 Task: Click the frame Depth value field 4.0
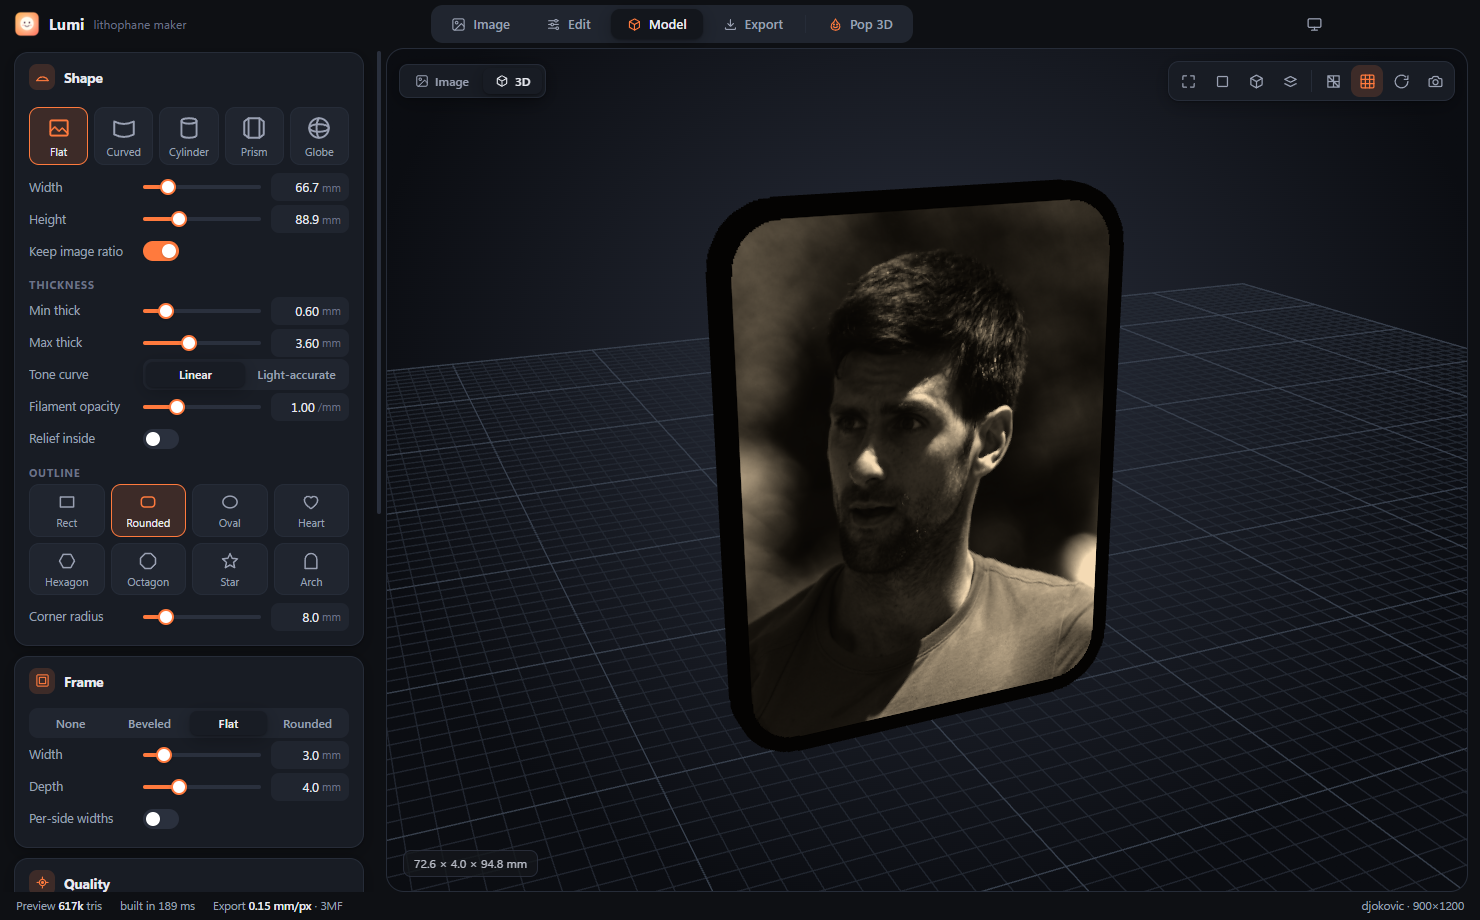coord(310,788)
